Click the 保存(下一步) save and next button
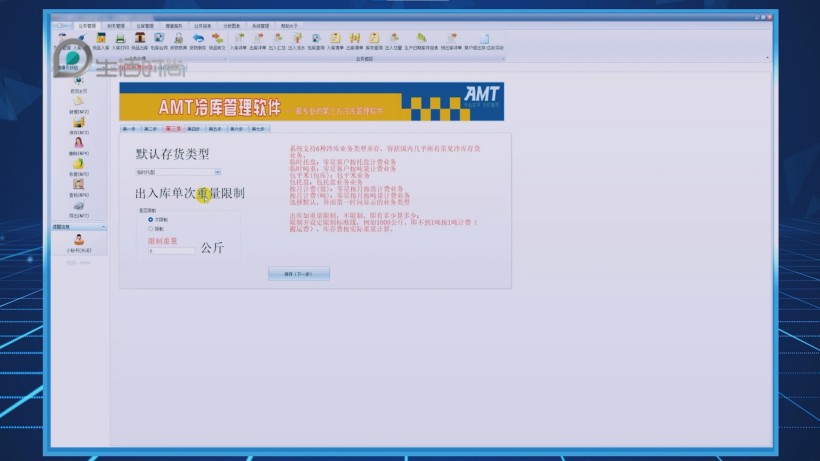 [x=299, y=274]
